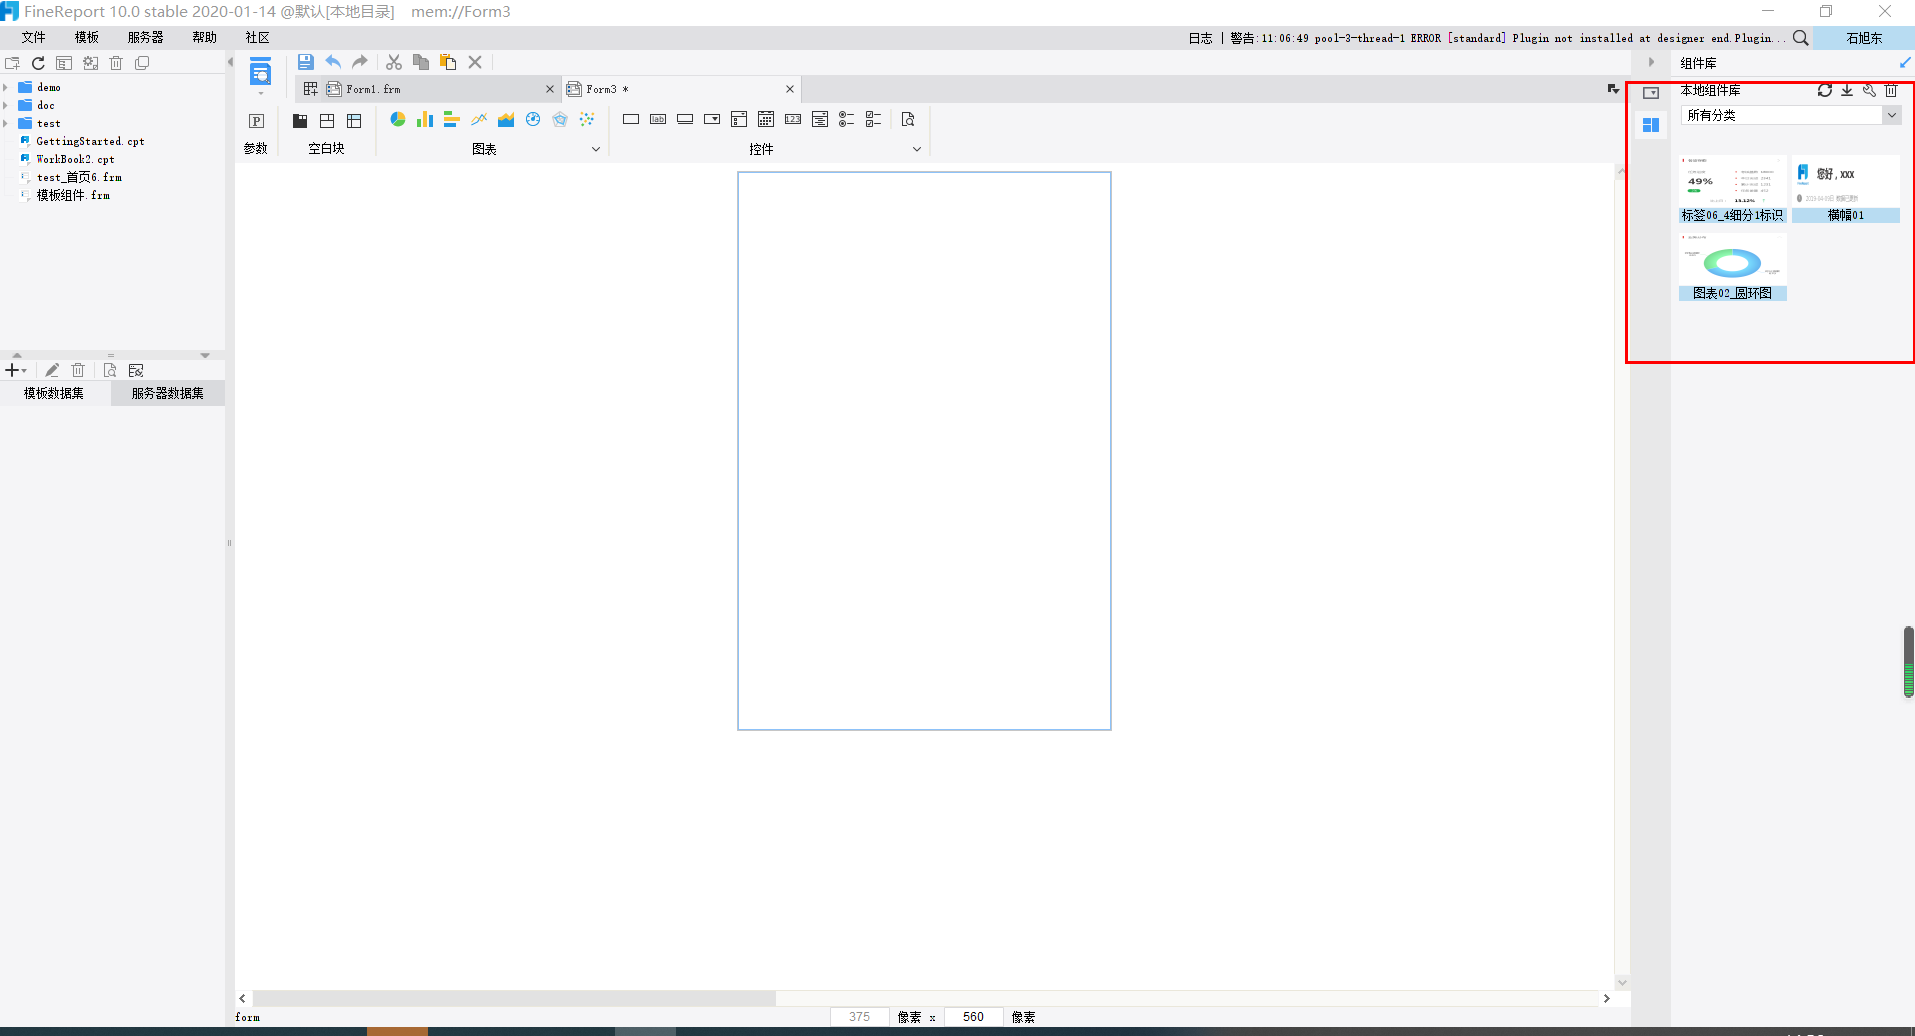Select the radio button group widget icon

click(x=847, y=119)
